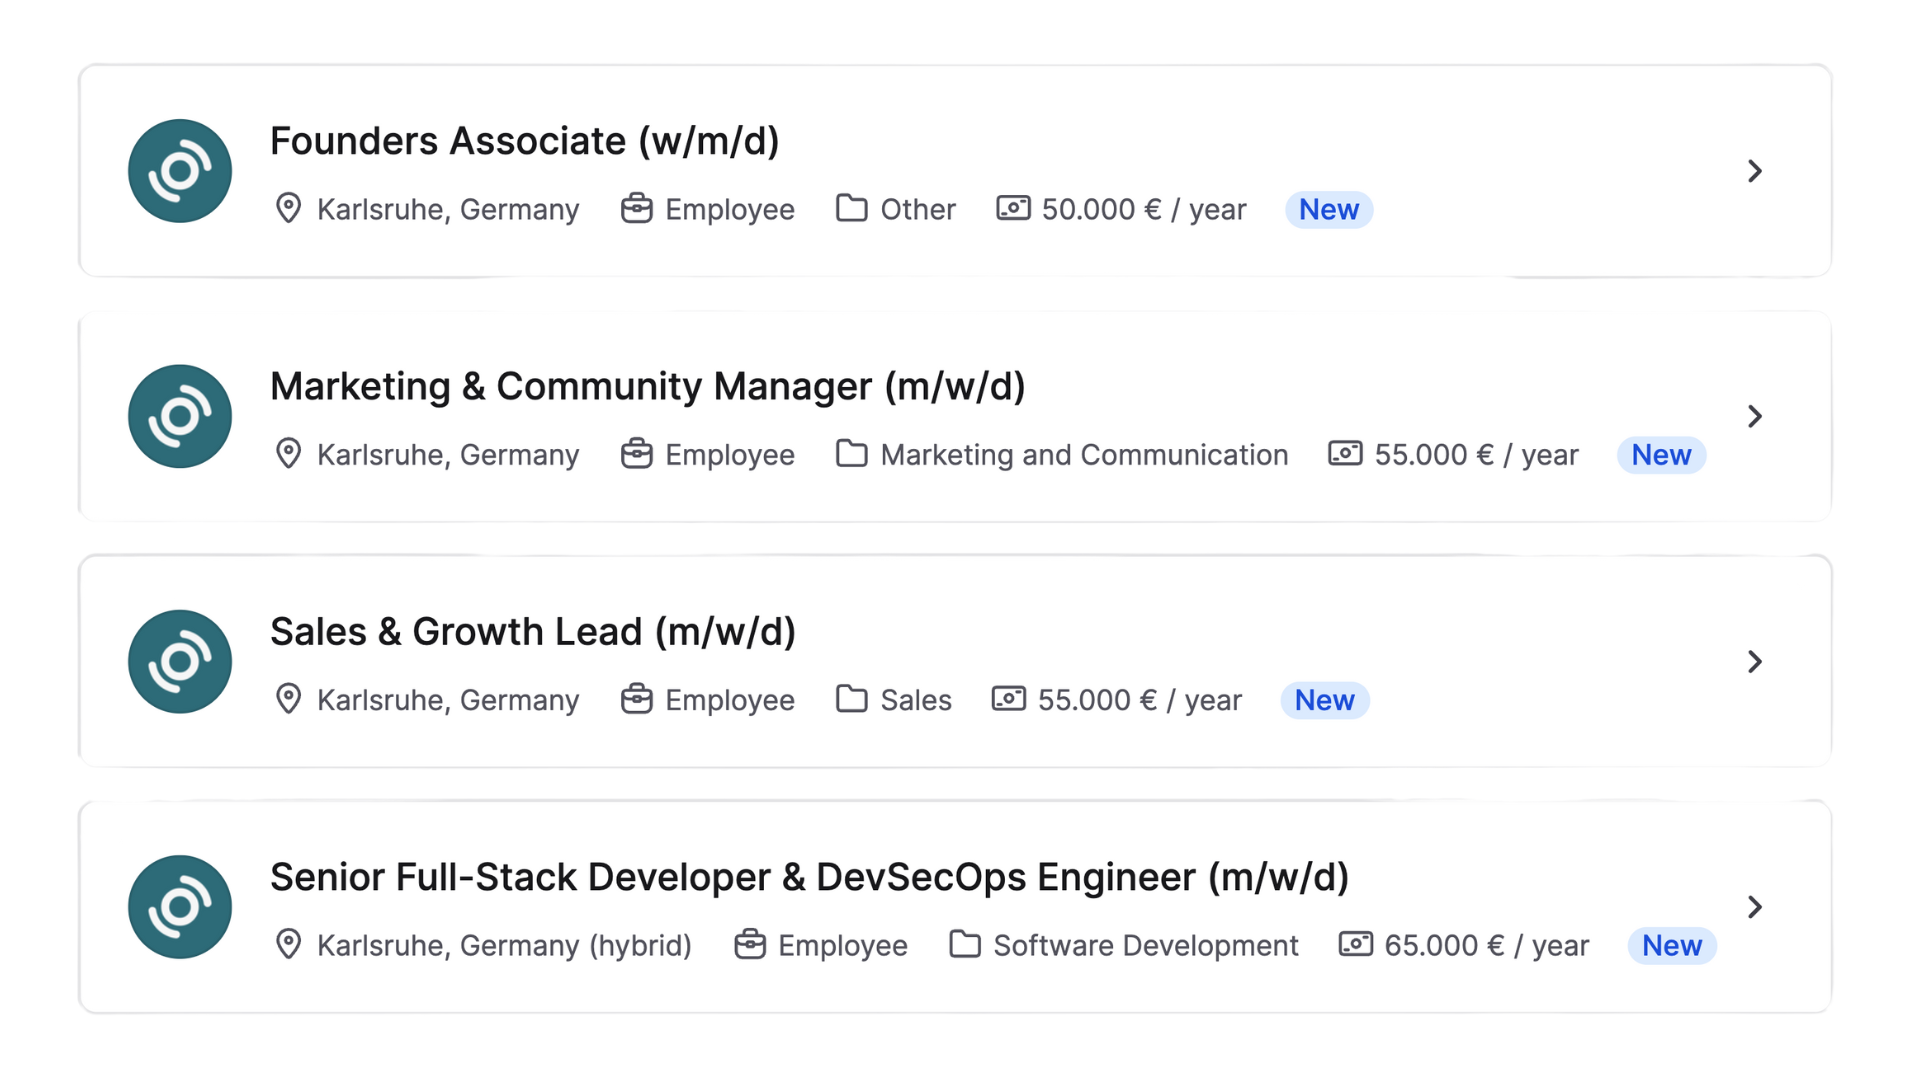Click folder icon next to Marketing and Communication

tap(851, 454)
